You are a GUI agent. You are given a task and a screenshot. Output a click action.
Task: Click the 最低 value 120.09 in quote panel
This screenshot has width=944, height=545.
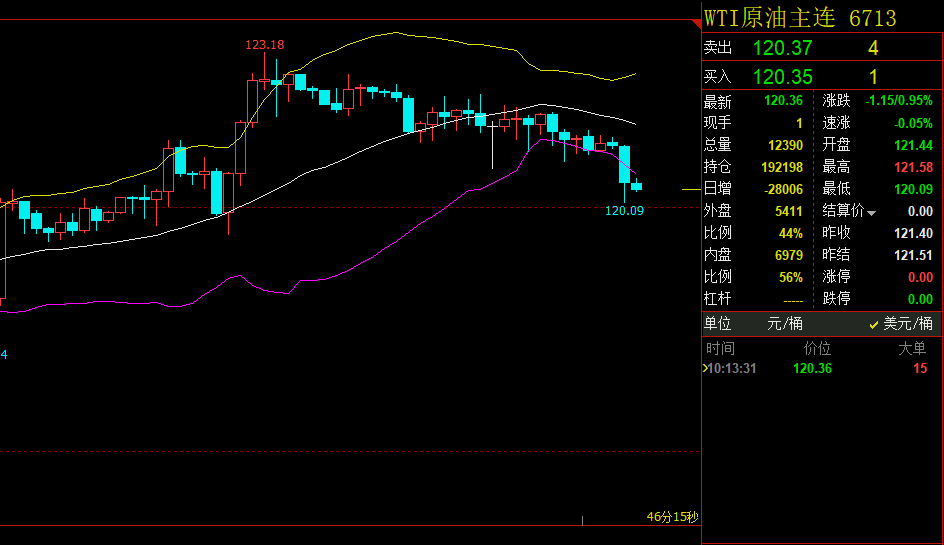coord(913,189)
